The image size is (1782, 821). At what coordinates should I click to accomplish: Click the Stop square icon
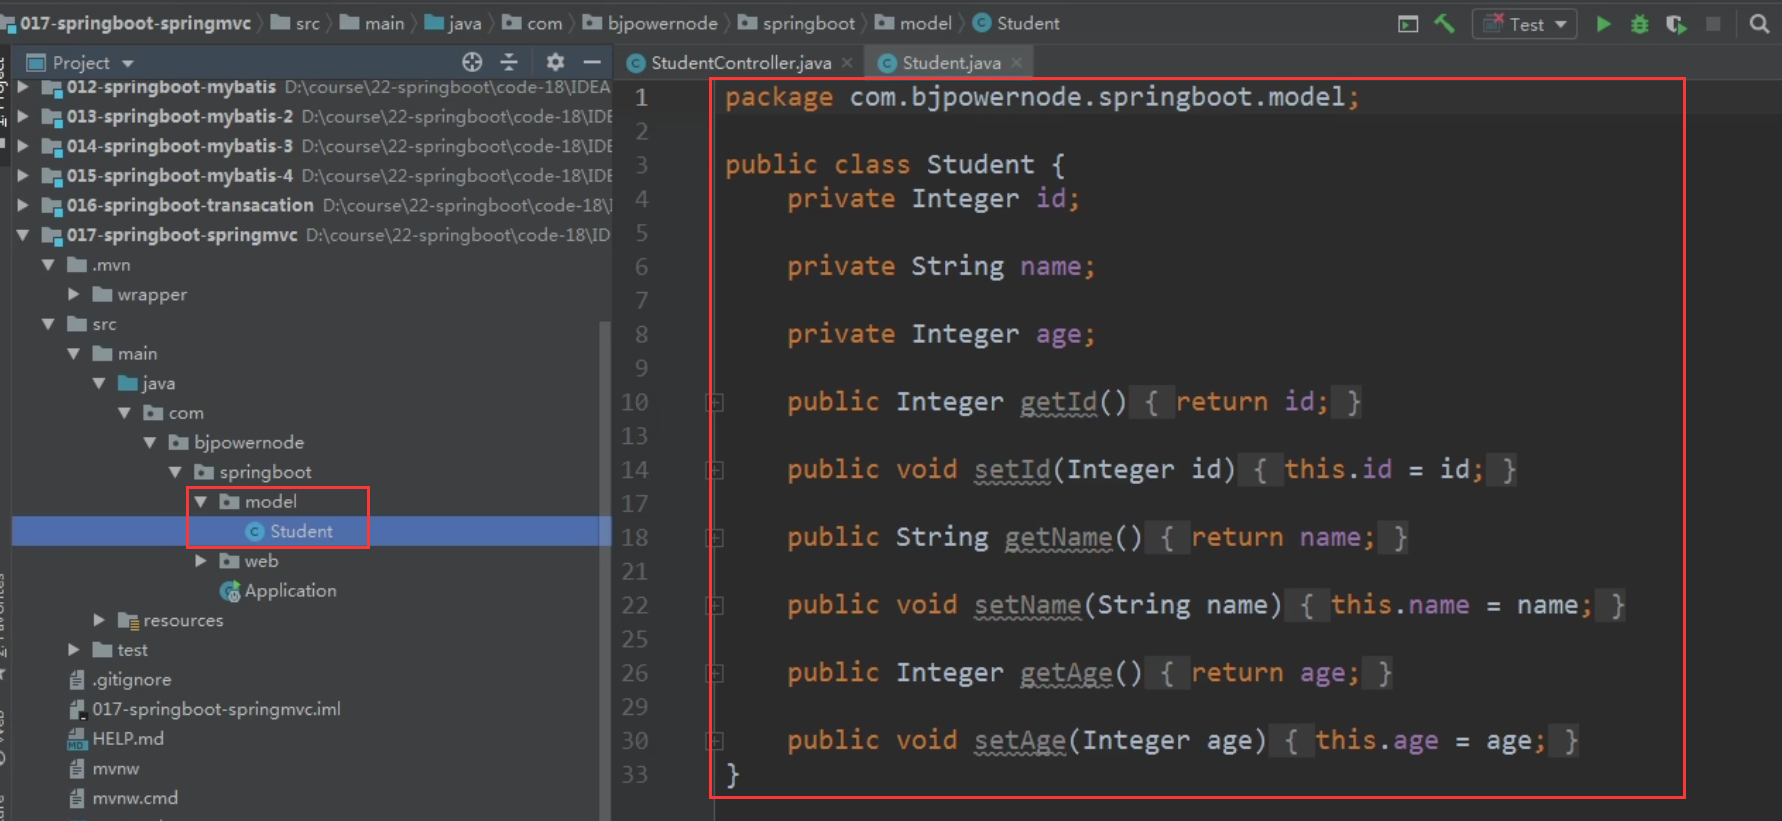pyautogui.click(x=1713, y=24)
